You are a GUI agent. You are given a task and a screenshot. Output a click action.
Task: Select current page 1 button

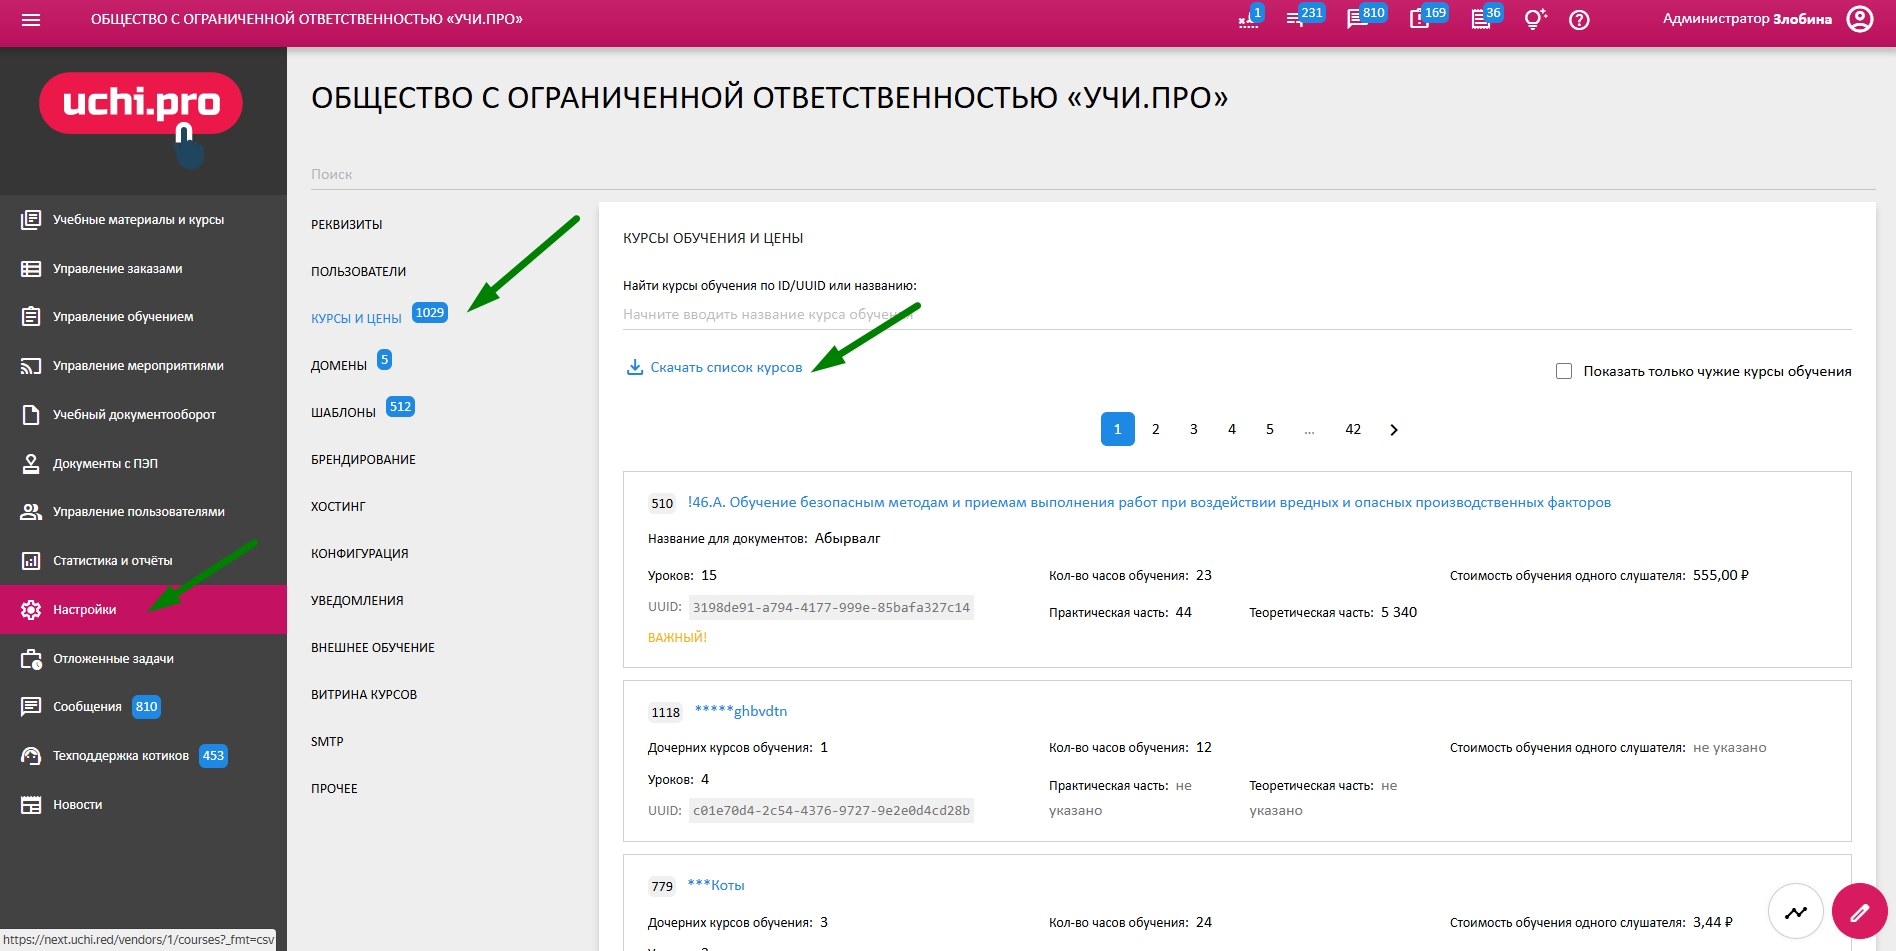(1117, 429)
